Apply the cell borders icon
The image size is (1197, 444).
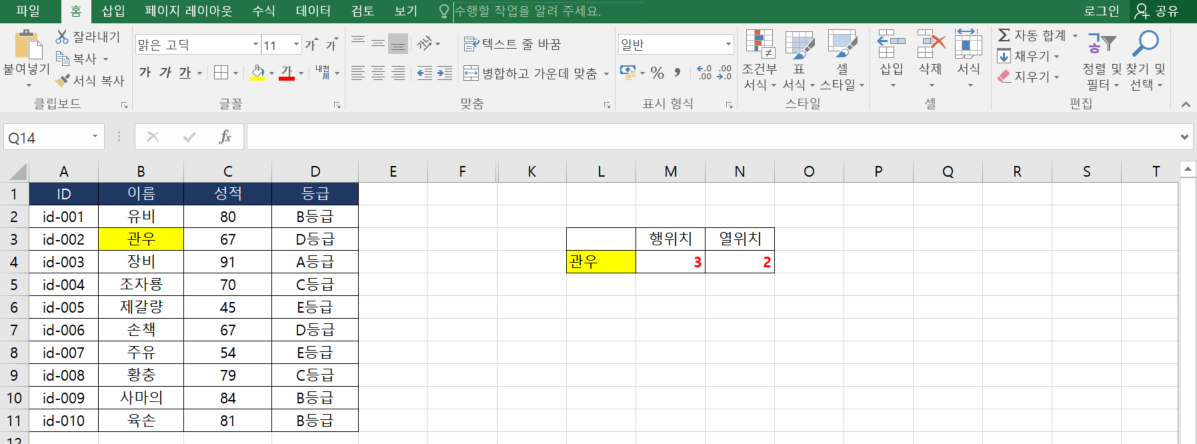(221, 72)
